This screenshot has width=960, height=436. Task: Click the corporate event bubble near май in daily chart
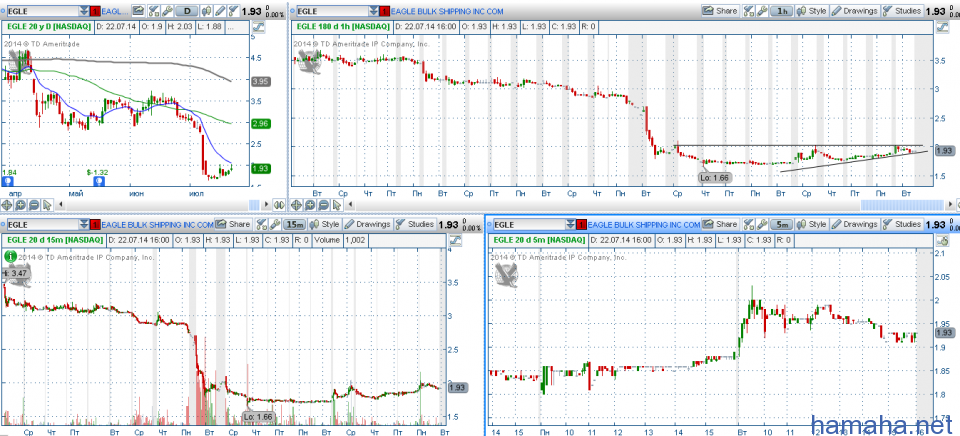(x=97, y=182)
